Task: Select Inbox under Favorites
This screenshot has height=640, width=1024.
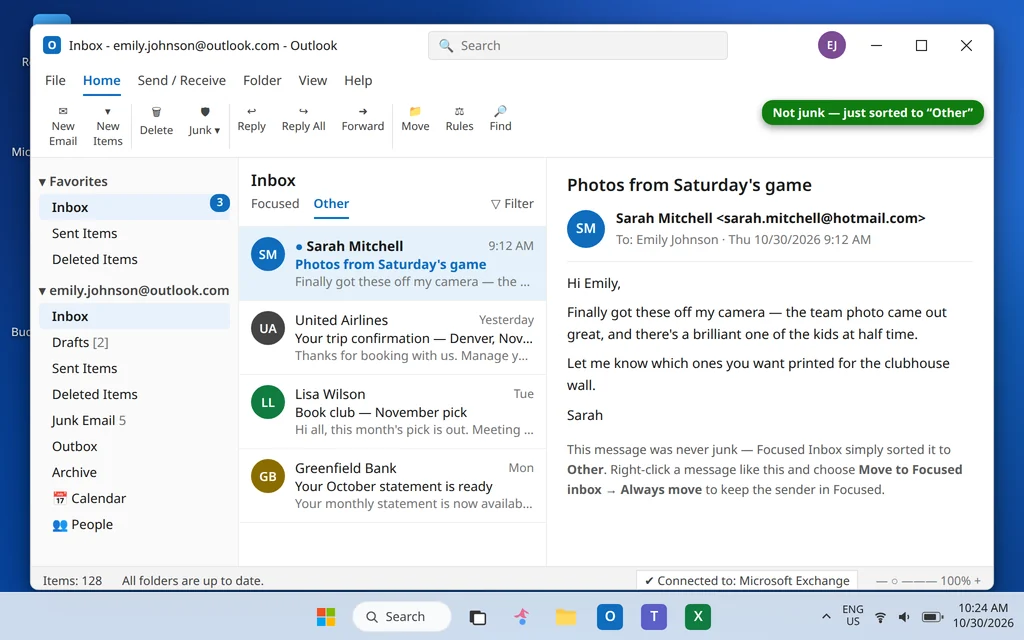Action: pyautogui.click(x=134, y=207)
